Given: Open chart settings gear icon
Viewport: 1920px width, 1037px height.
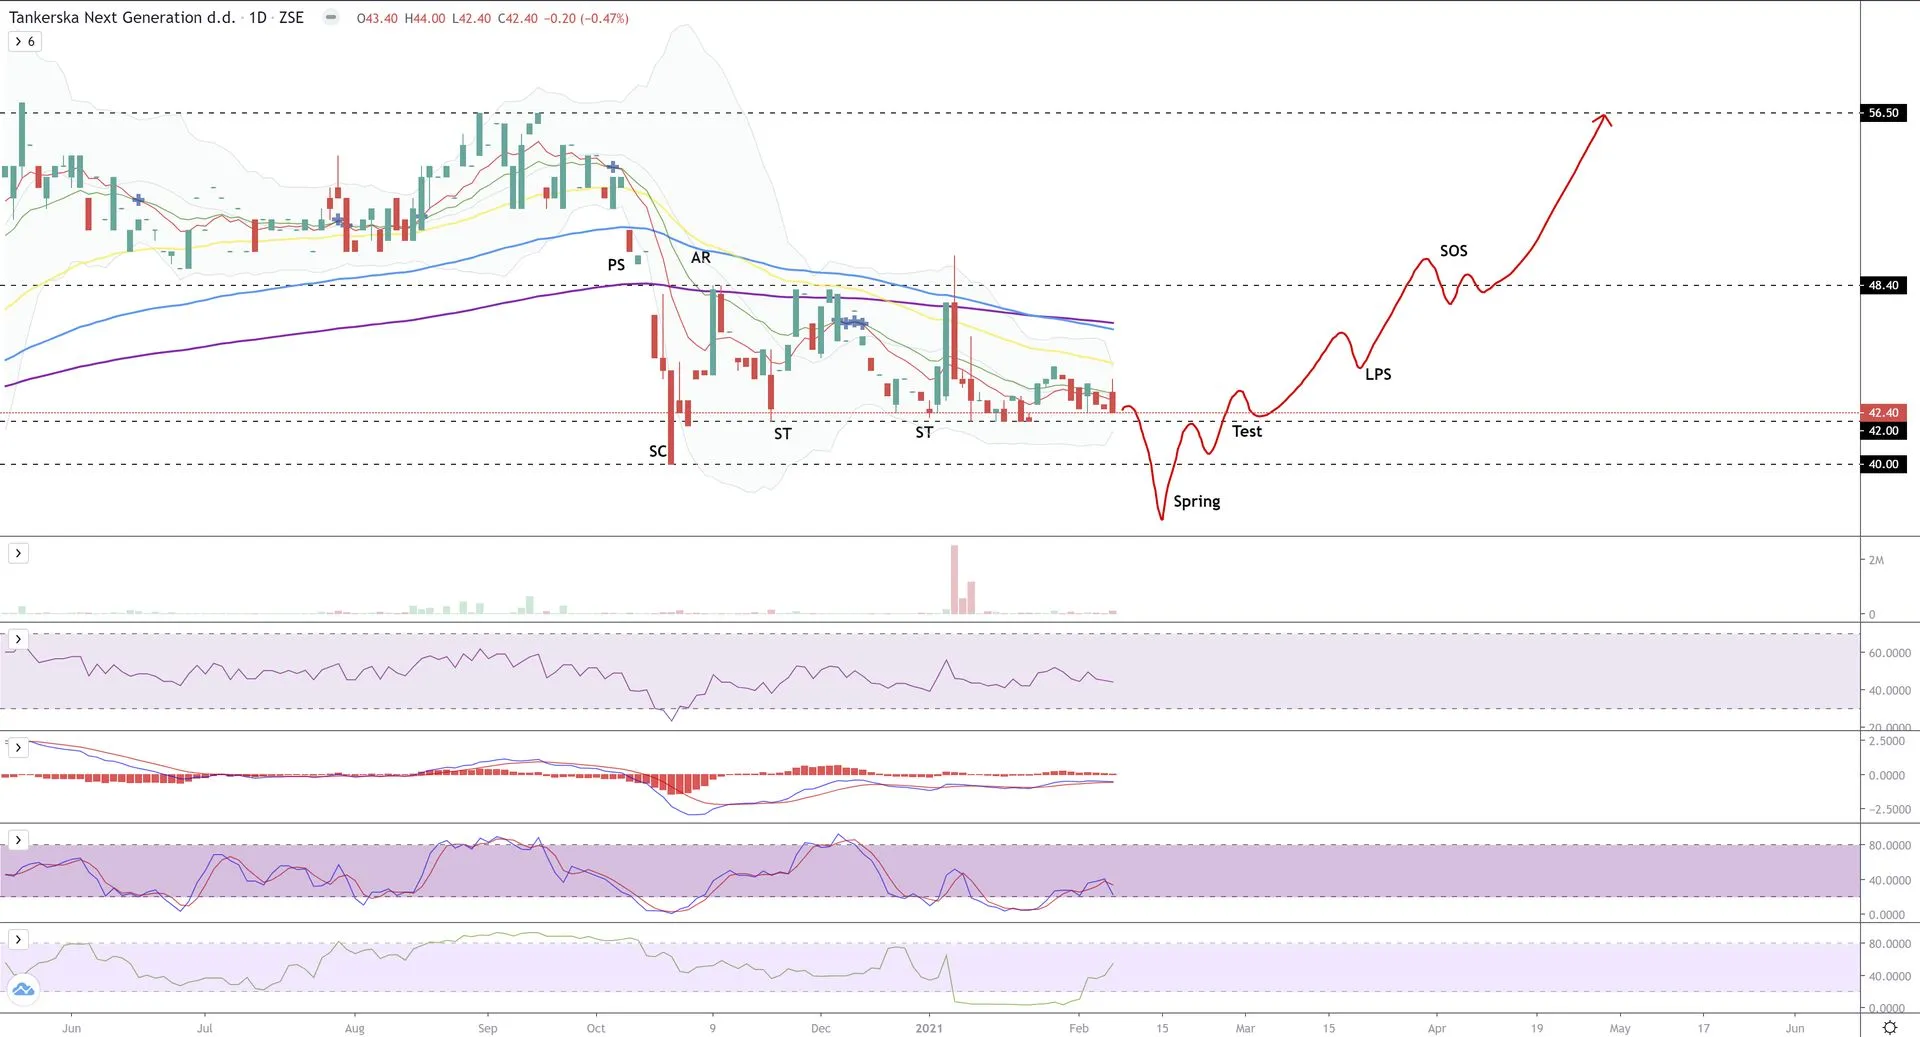Looking at the screenshot, I should pyautogui.click(x=1889, y=1027).
